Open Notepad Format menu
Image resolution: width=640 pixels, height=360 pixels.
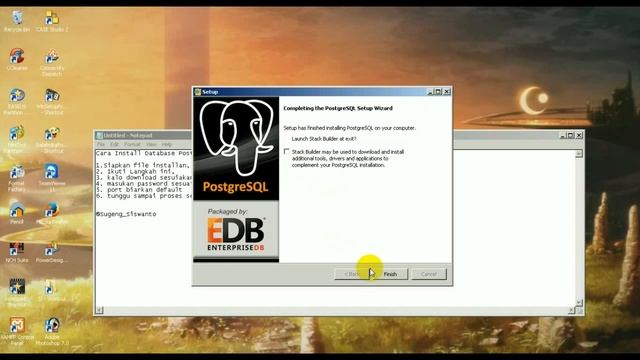[x=132, y=144]
